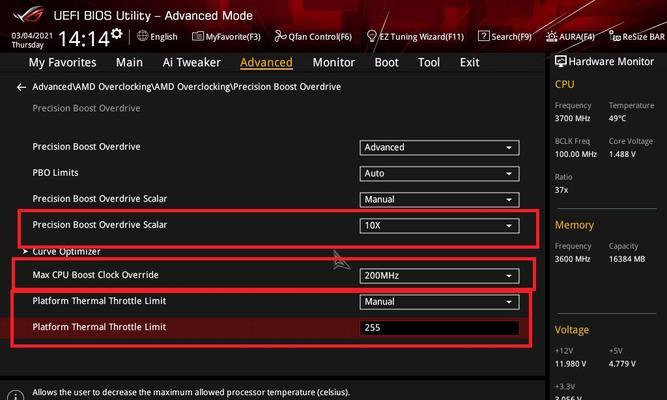
Task: Toggle the ReSize BAR option
Action: (636, 37)
